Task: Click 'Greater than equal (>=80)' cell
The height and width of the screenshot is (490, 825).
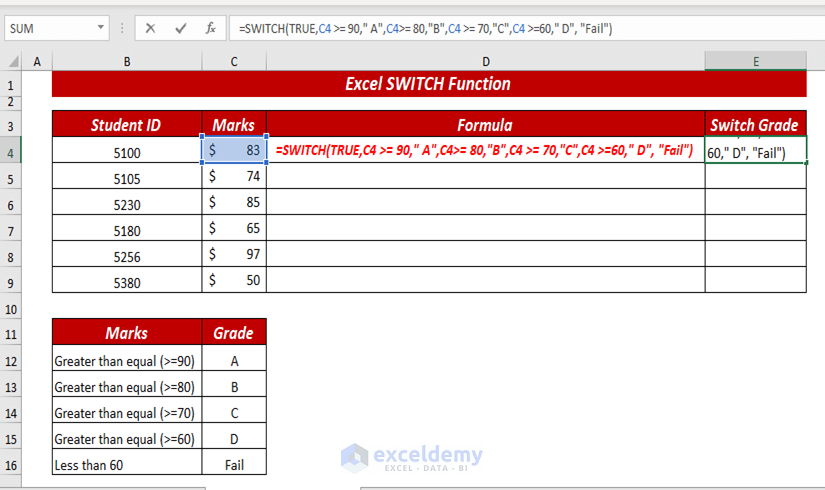Action: coord(127,386)
